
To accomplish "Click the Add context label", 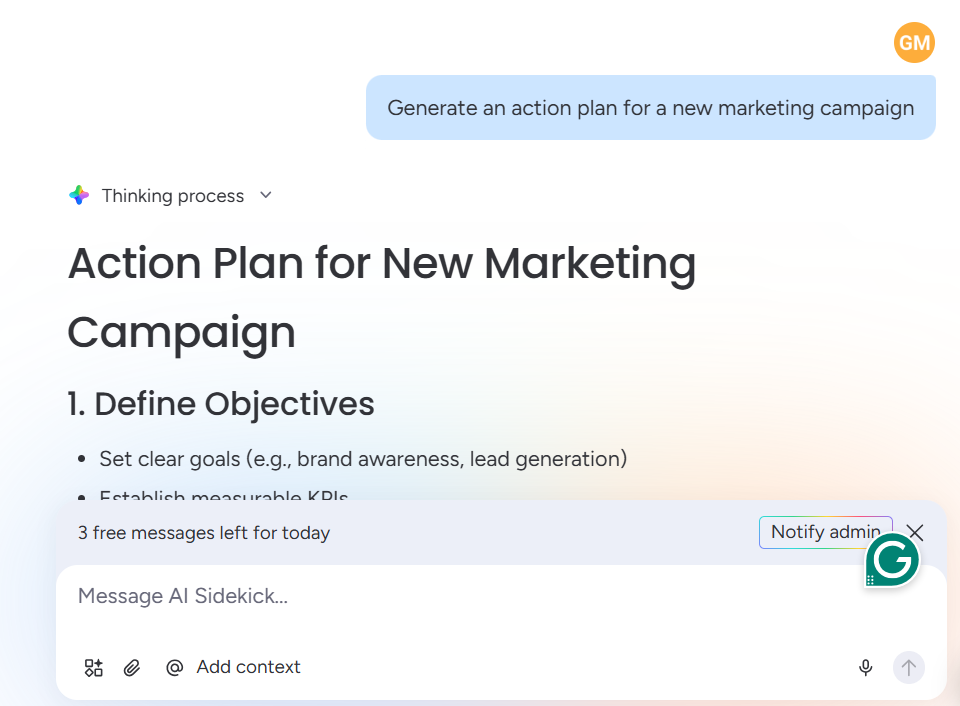I will click(248, 667).
